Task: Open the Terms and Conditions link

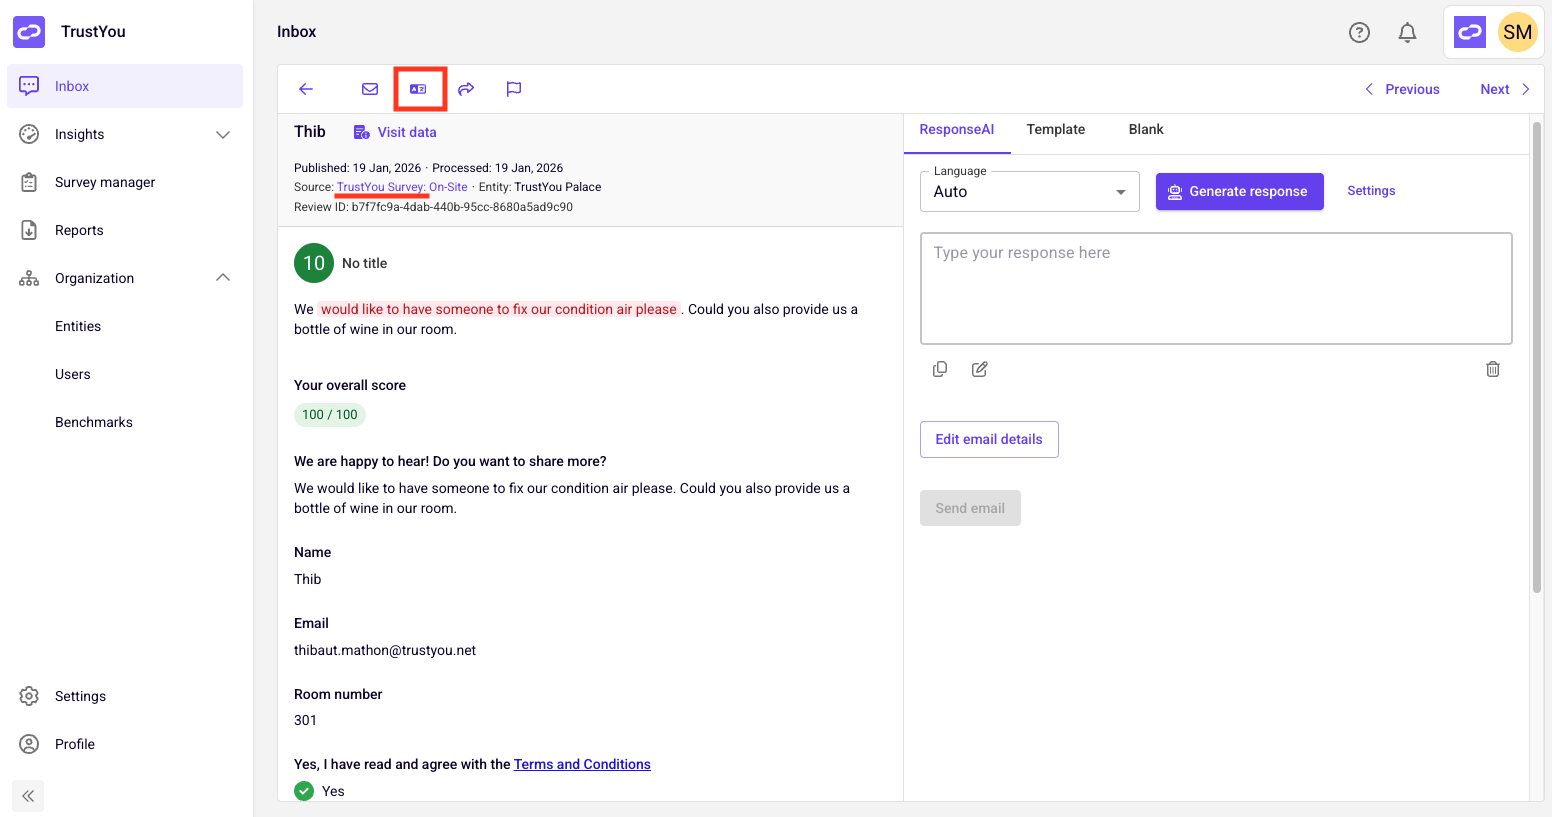Action: (582, 764)
